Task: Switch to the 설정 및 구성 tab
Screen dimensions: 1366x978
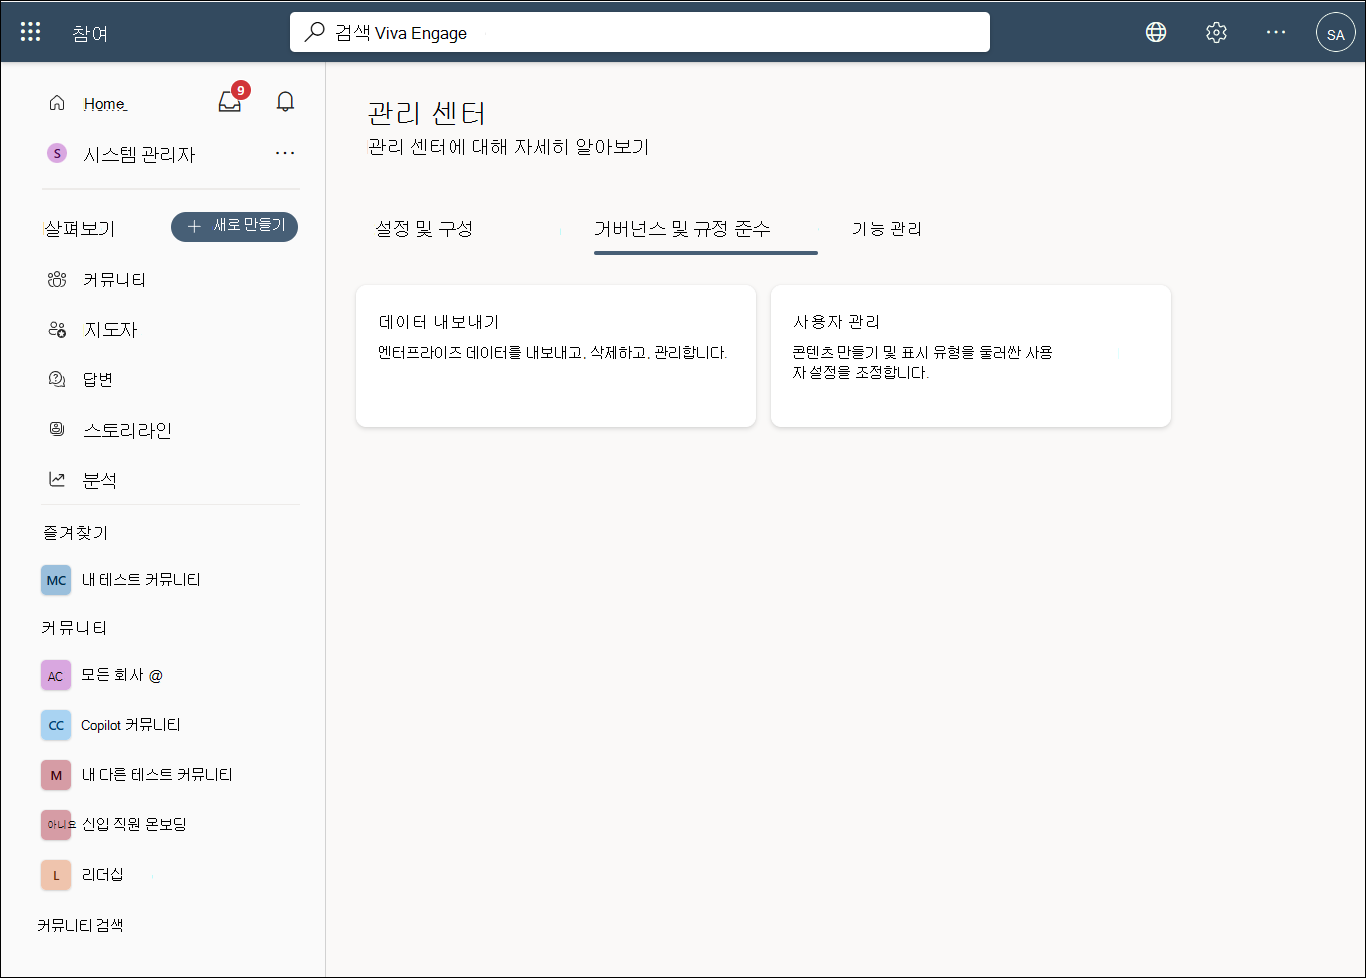Action: [424, 228]
